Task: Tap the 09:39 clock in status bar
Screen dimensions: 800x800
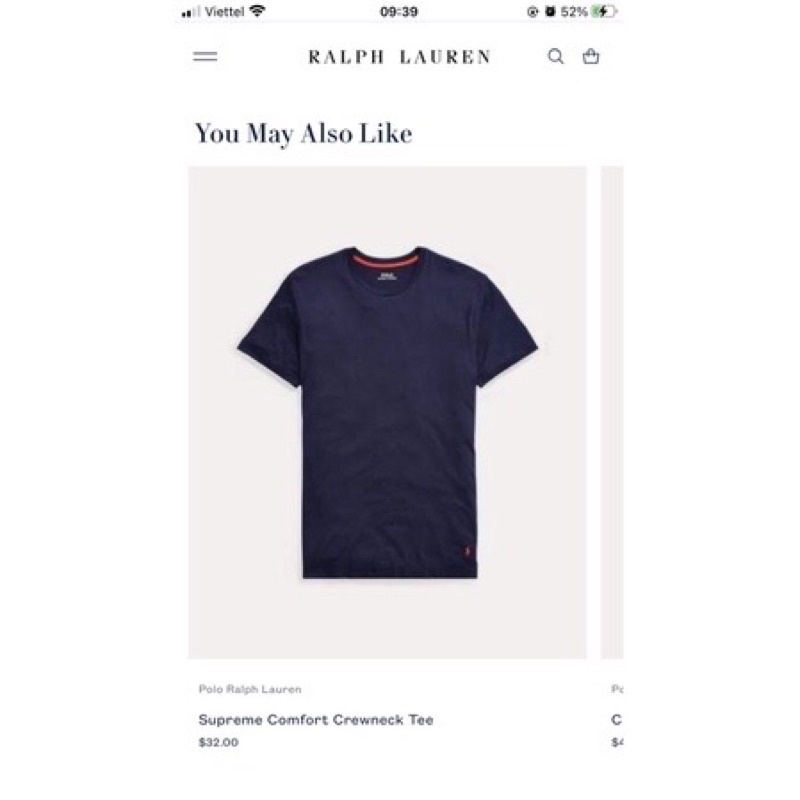Action: pos(399,12)
